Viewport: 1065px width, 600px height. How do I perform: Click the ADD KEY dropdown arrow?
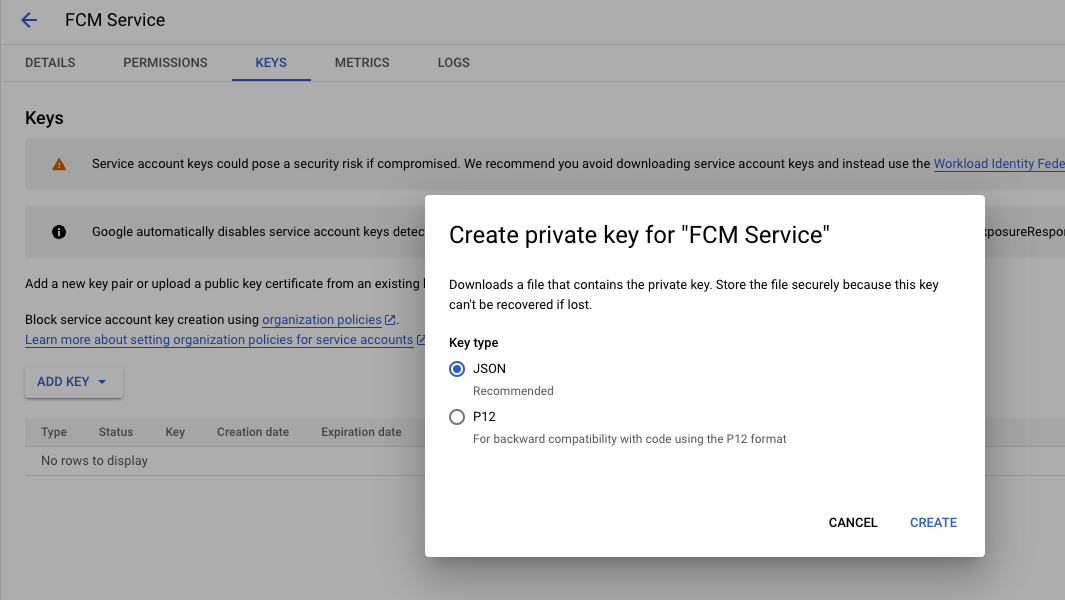(102, 382)
